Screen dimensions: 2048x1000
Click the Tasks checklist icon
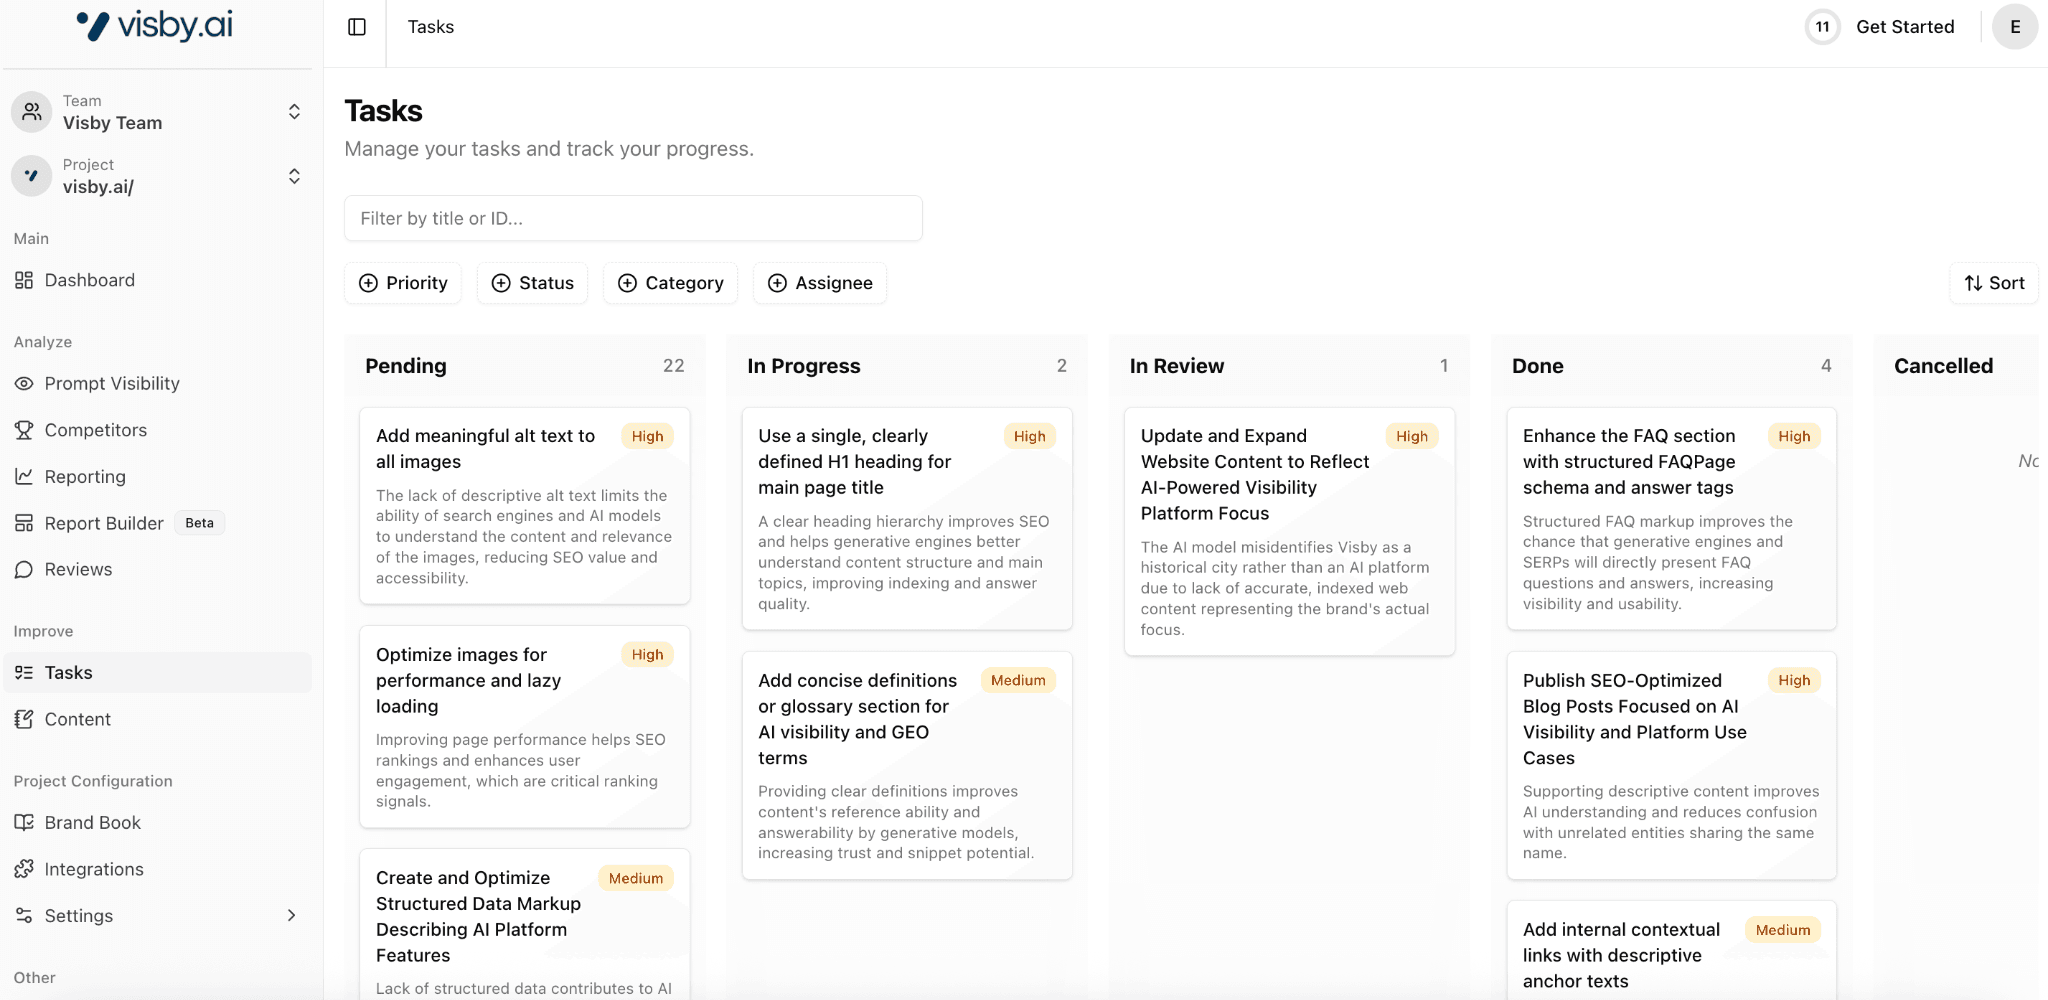(x=24, y=673)
